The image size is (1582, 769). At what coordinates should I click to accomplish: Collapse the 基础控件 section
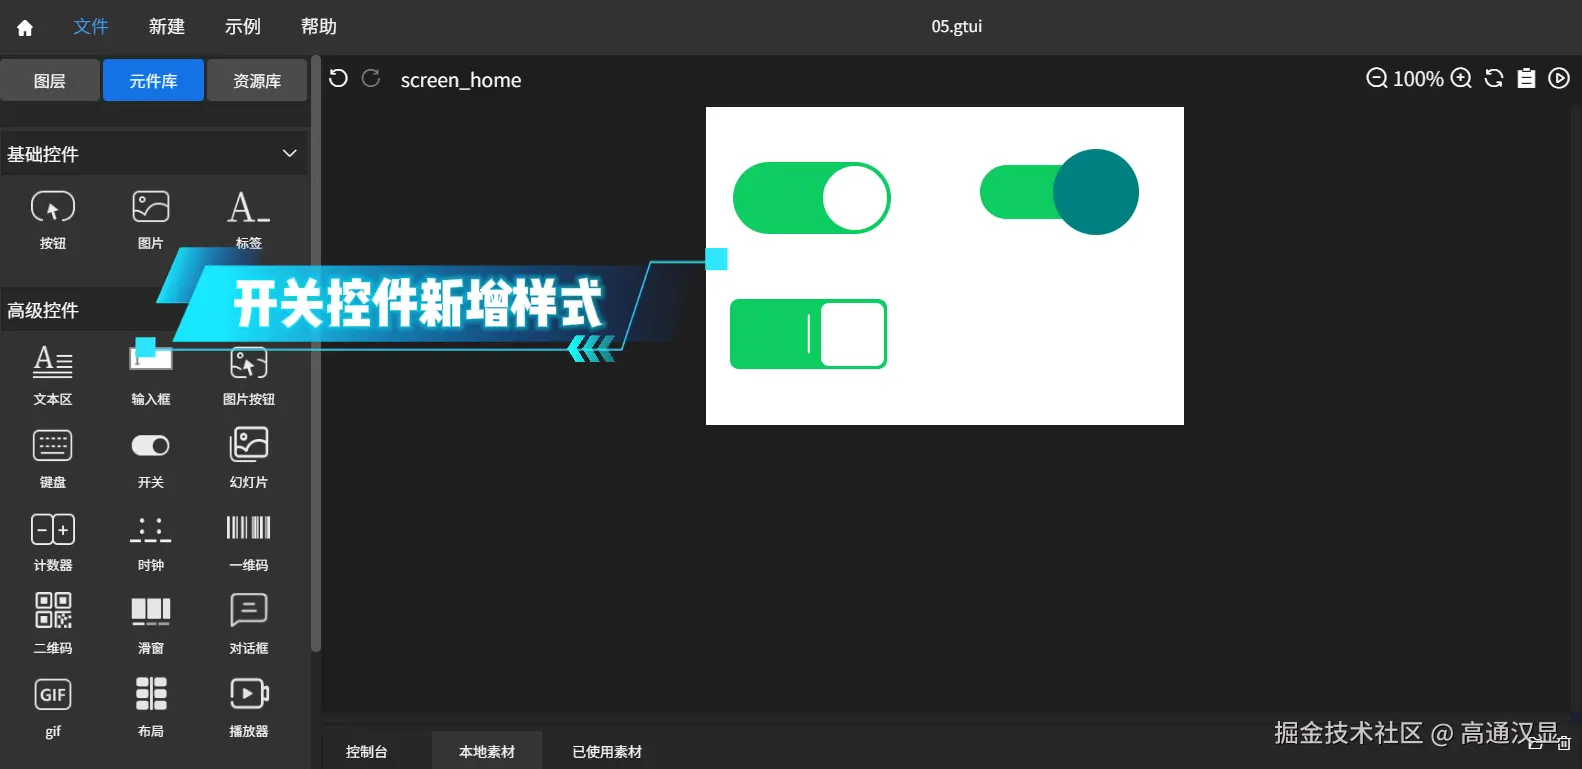(290, 153)
